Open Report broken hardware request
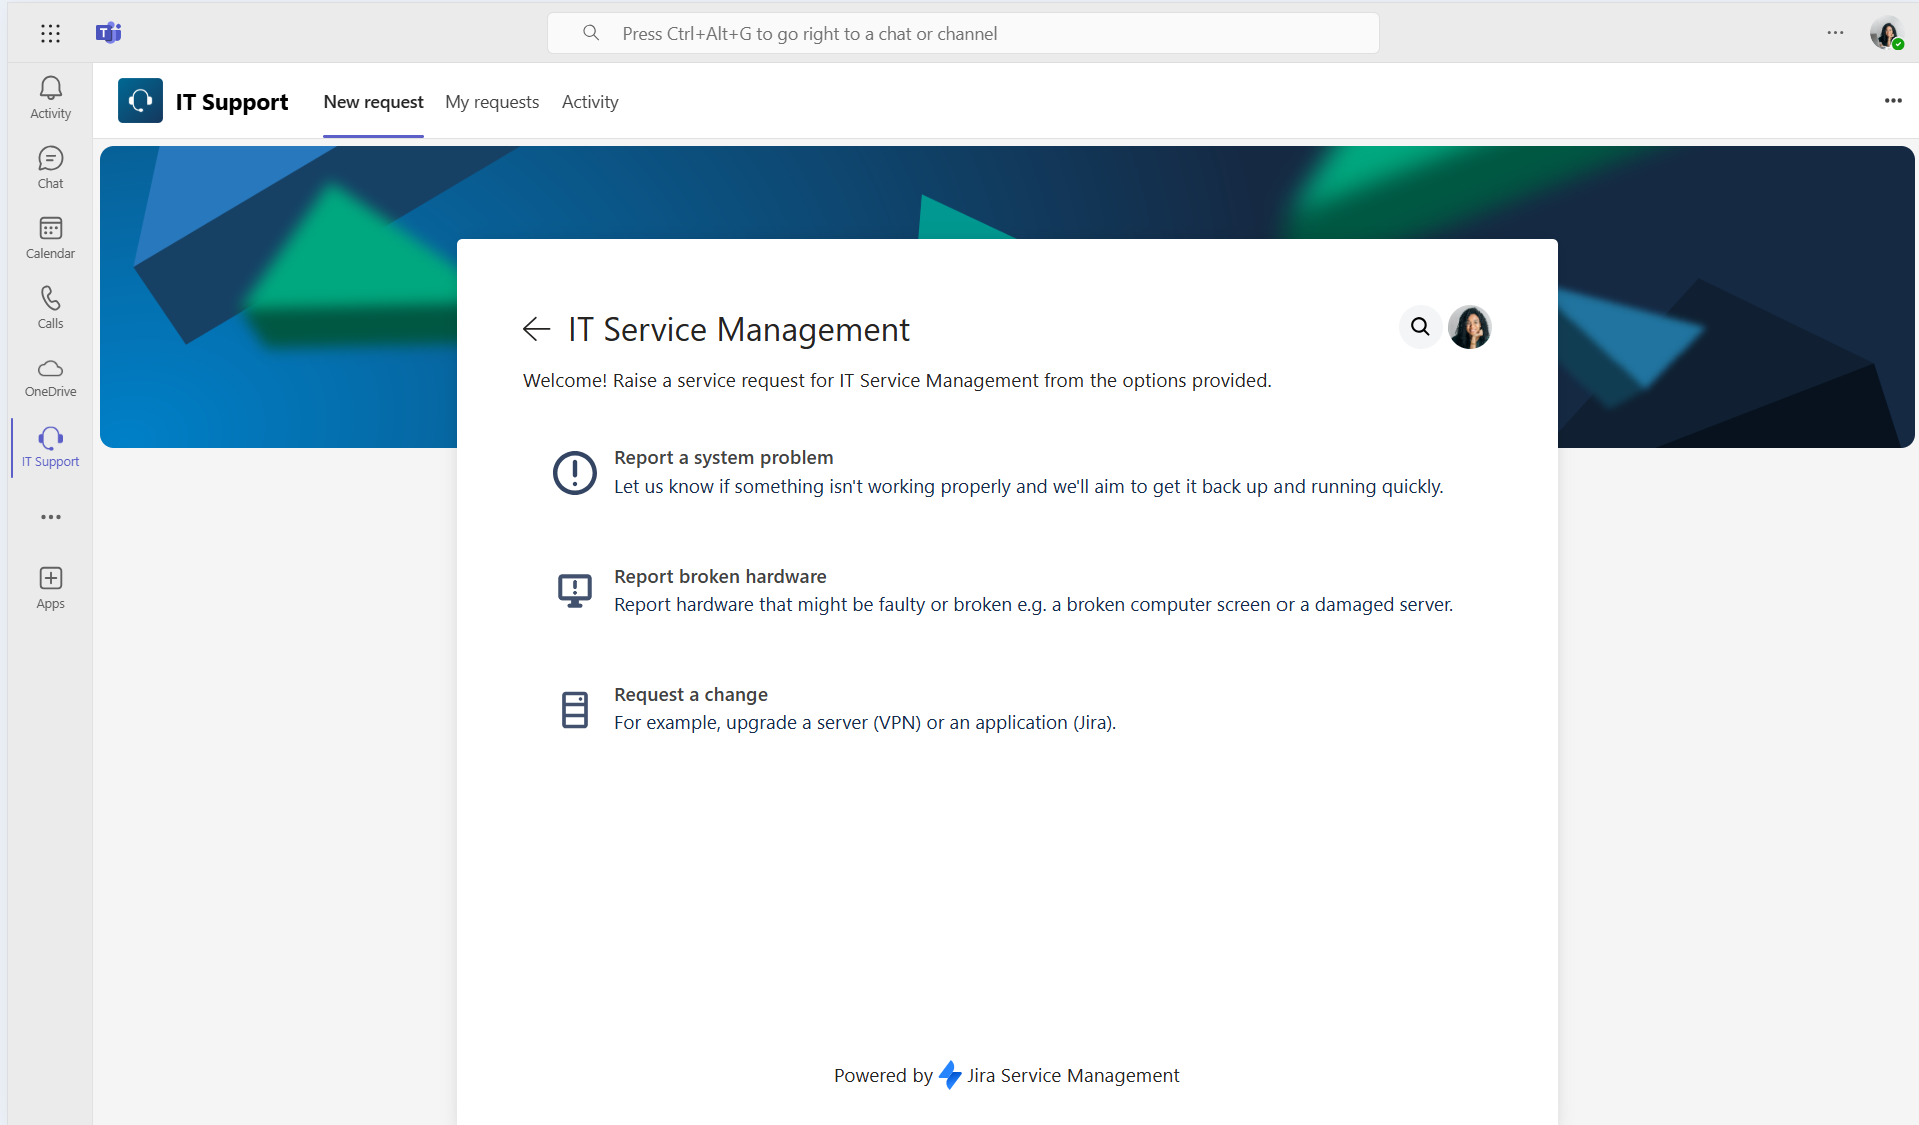 (x=720, y=577)
